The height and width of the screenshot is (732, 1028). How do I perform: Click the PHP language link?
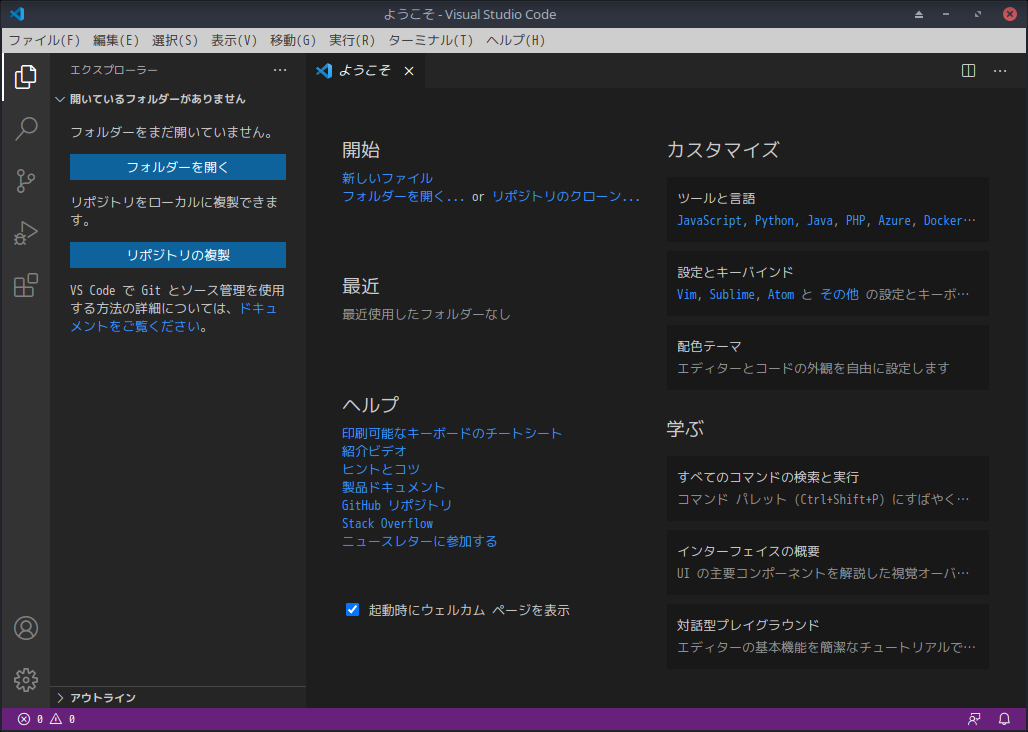coord(856,221)
